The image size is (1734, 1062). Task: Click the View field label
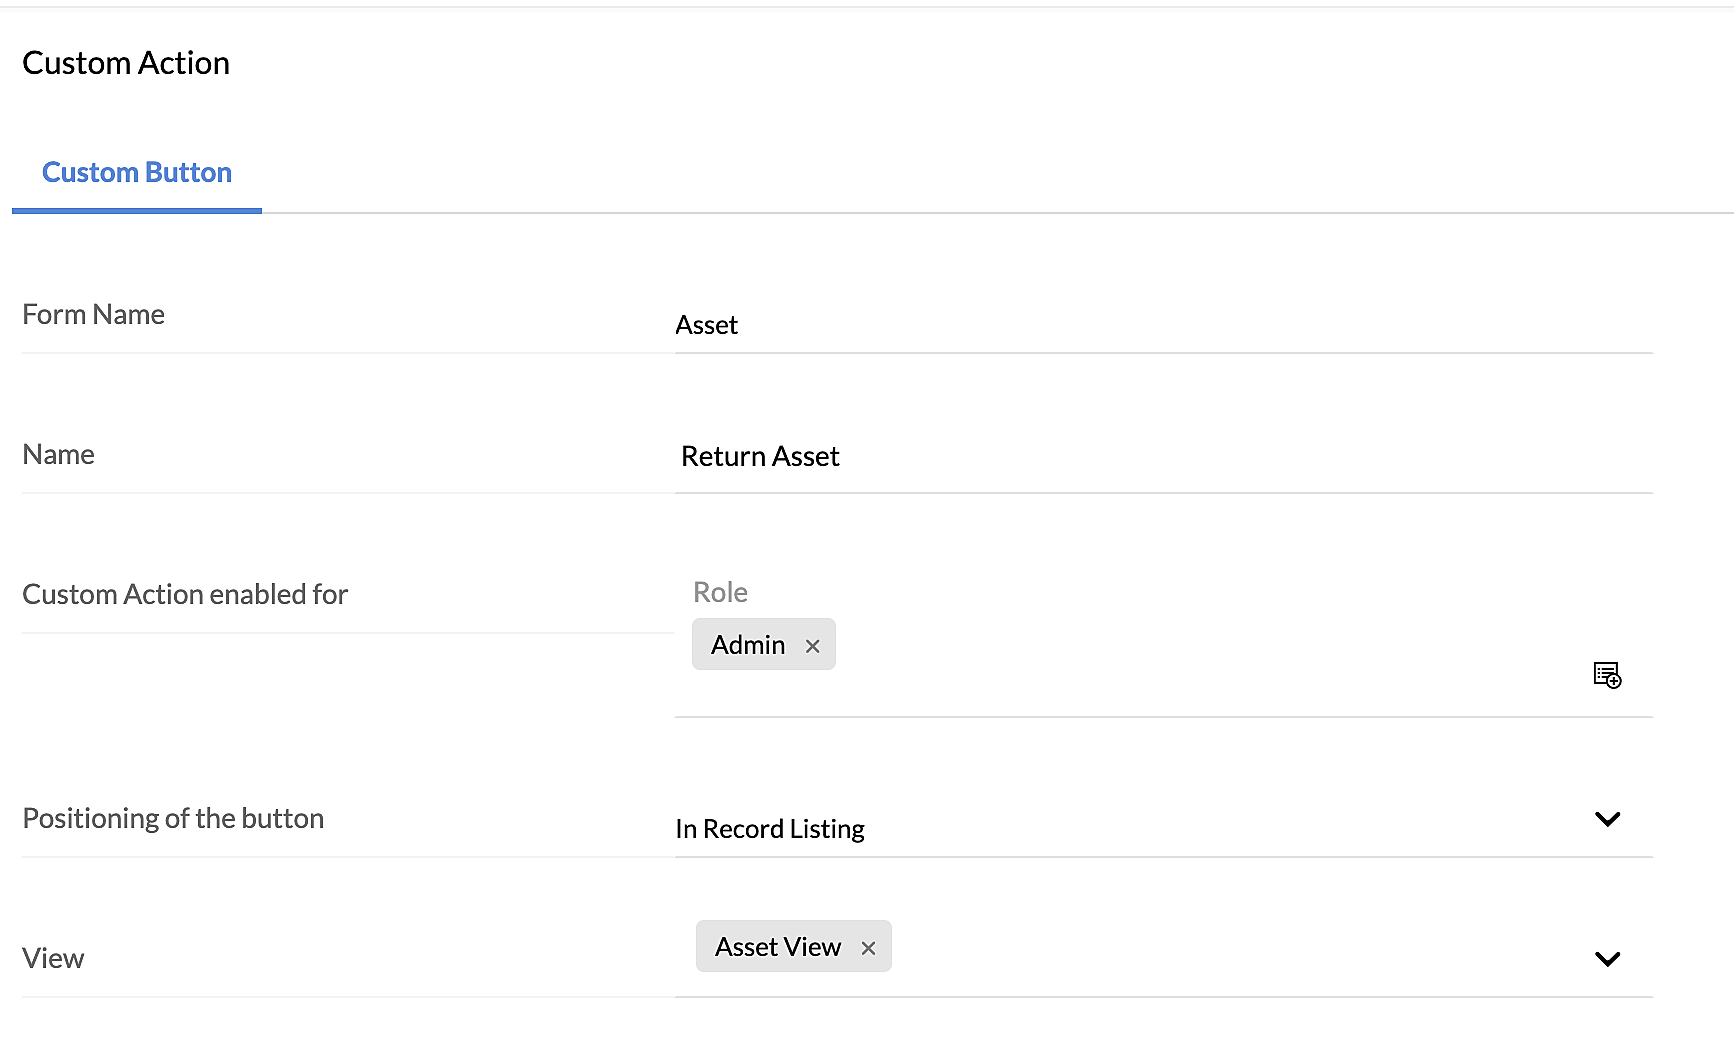click(53, 959)
